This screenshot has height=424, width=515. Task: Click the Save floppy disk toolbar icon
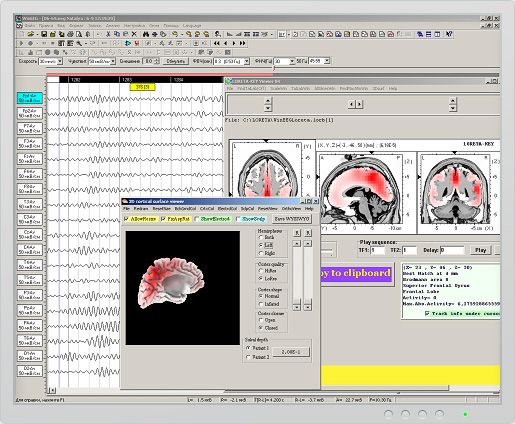(44, 34)
